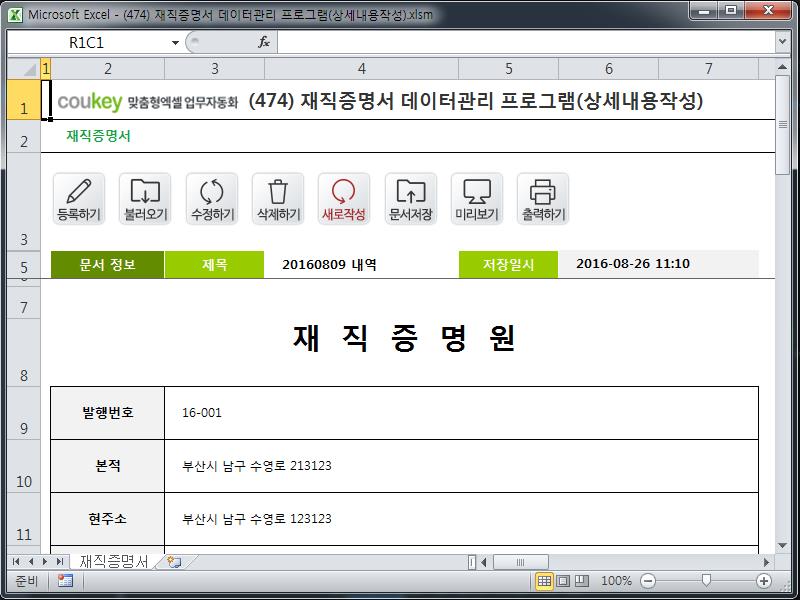
Task: Click the 등록하기 pencil icon button
Action: pyautogui.click(x=79, y=199)
